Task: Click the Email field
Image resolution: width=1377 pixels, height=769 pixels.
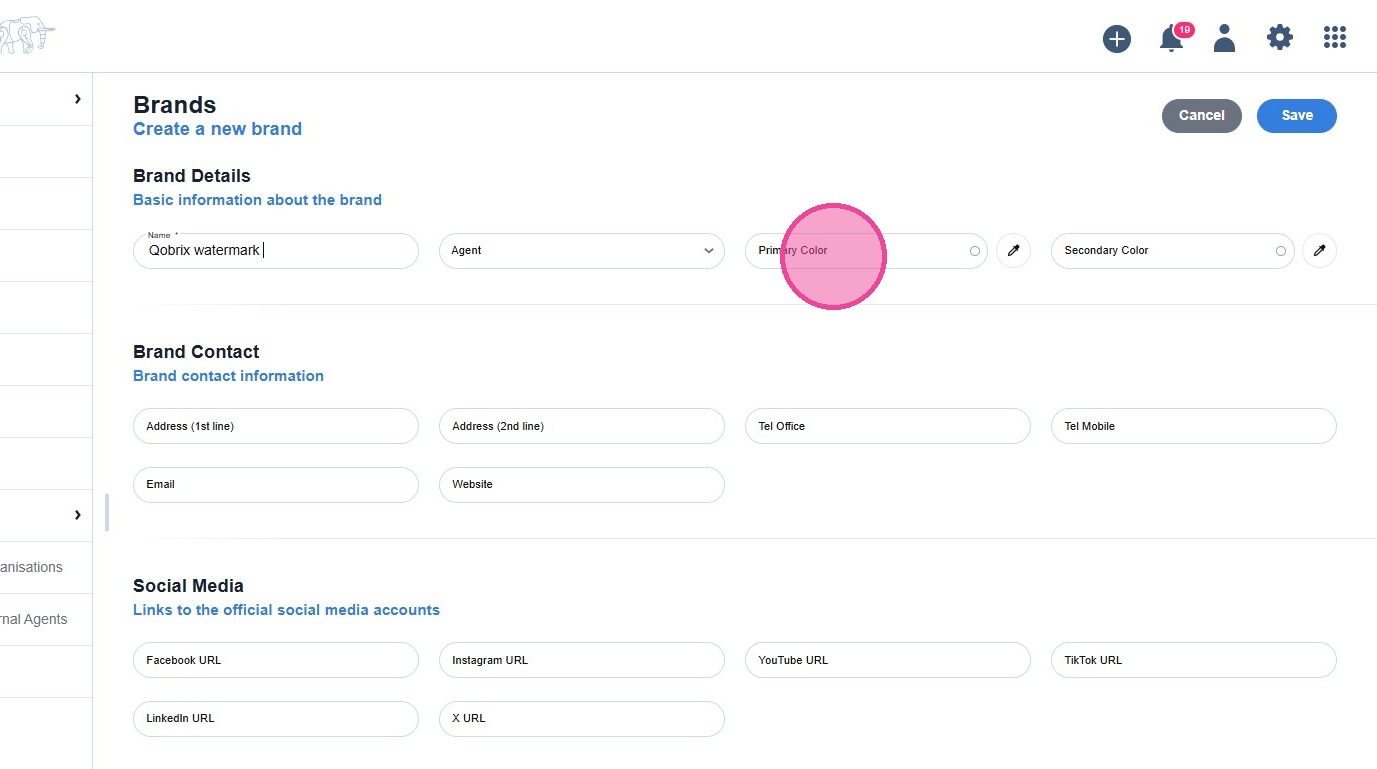Action: click(276, 485)
